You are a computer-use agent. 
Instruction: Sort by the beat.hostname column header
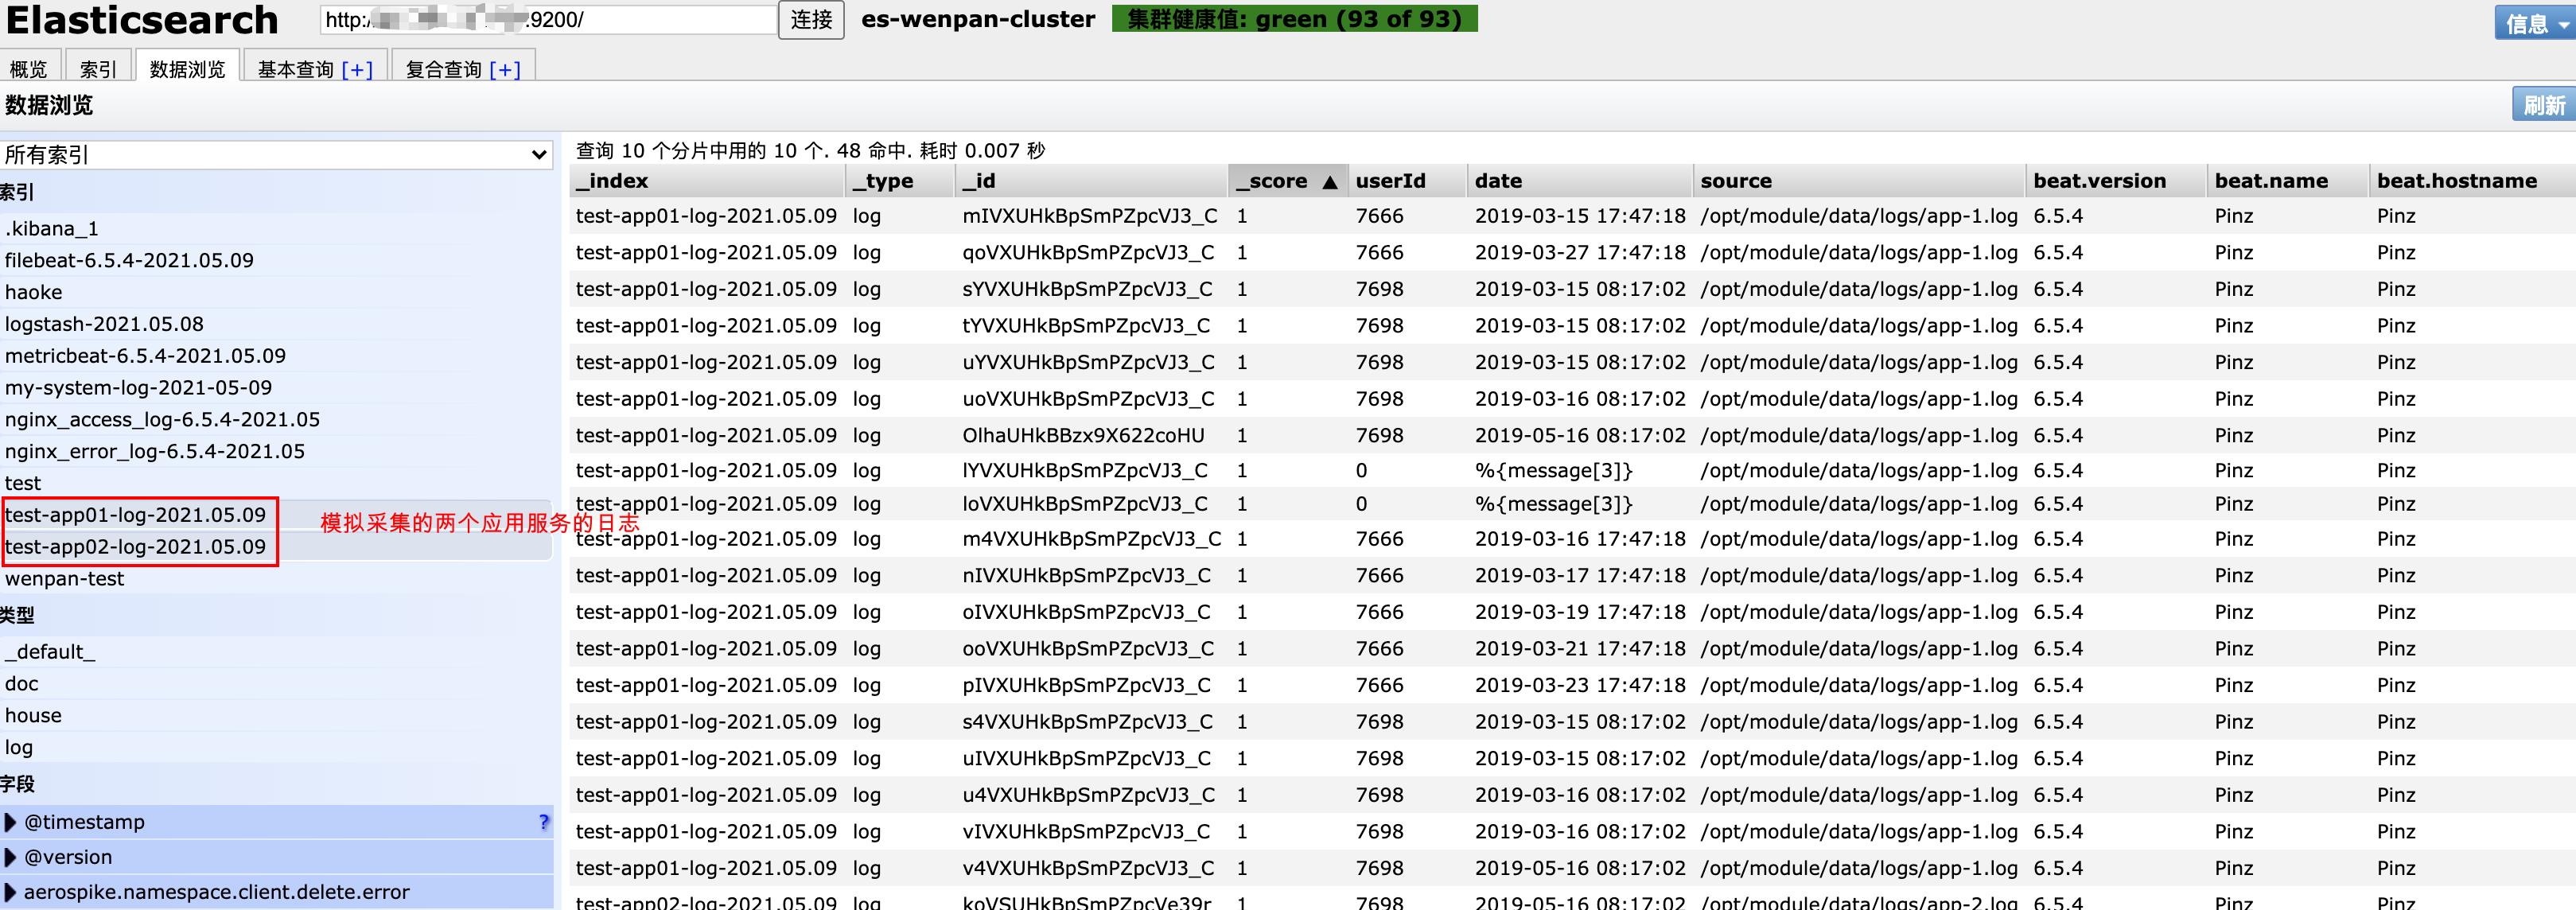pos(2473,181)
